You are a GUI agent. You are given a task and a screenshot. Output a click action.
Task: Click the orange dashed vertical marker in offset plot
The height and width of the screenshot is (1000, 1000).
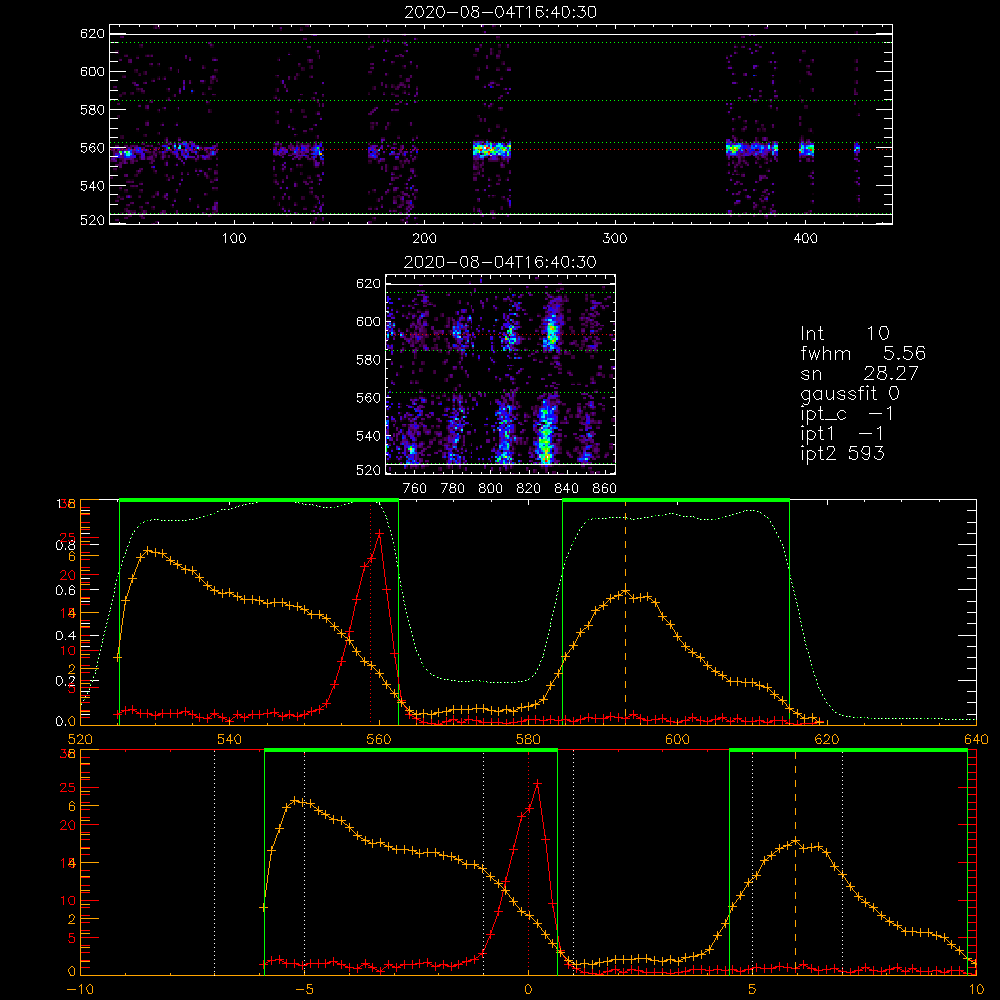click(x=795, y=861)
